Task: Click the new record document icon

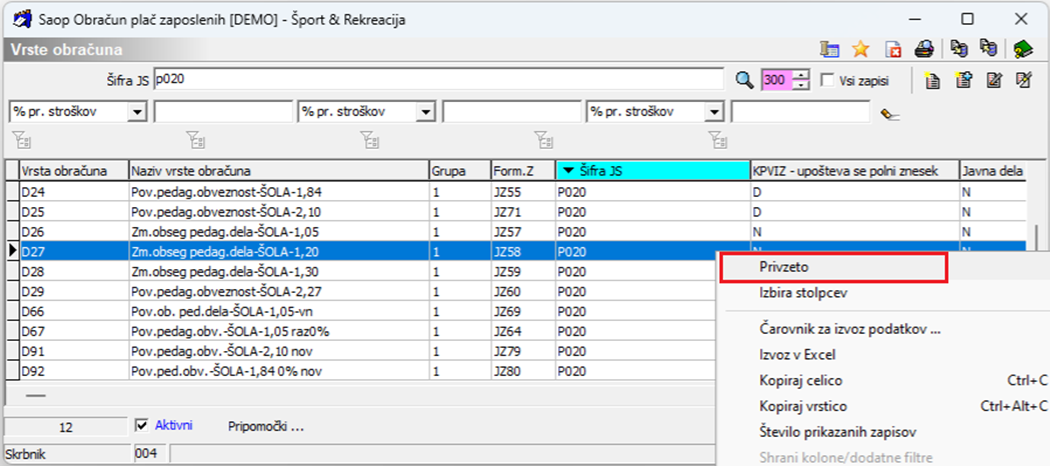Action: pos(931,80)
